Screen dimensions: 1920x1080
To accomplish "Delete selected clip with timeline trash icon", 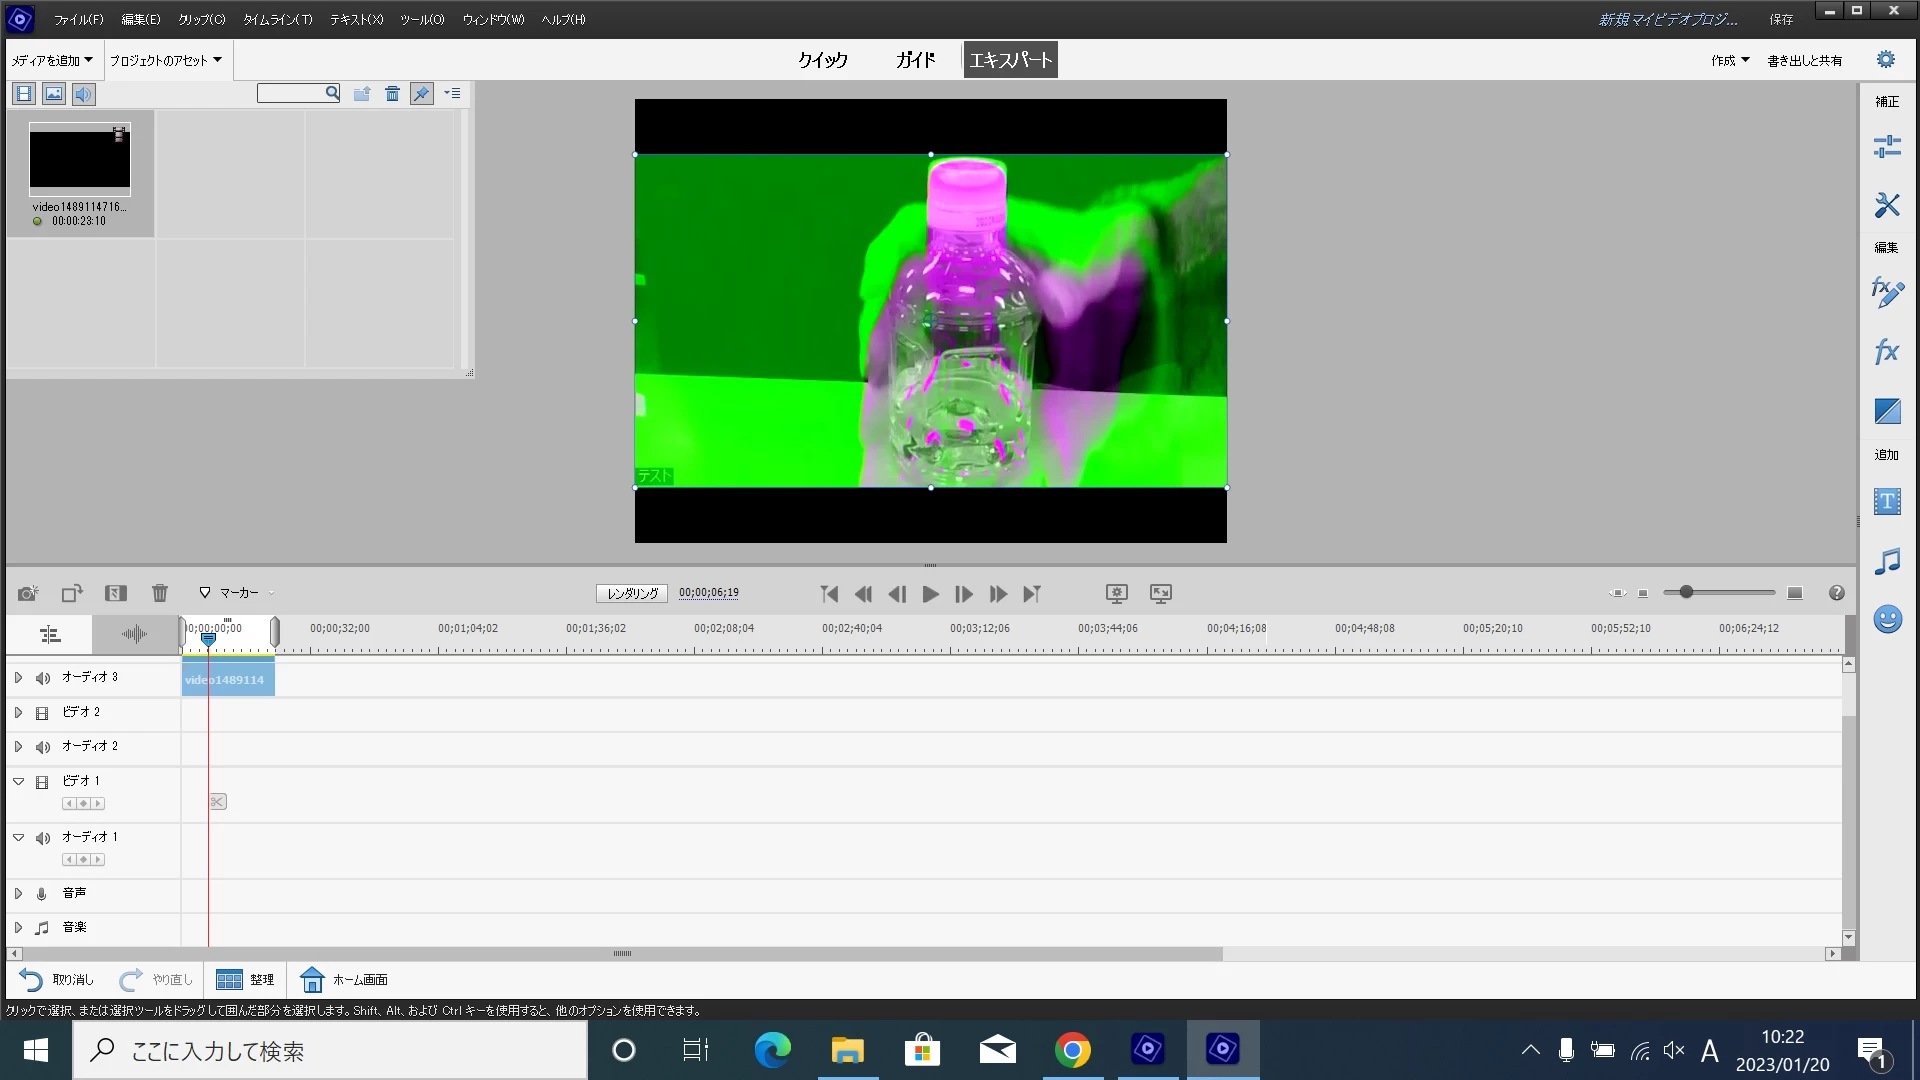I will [x=160, y=593].
